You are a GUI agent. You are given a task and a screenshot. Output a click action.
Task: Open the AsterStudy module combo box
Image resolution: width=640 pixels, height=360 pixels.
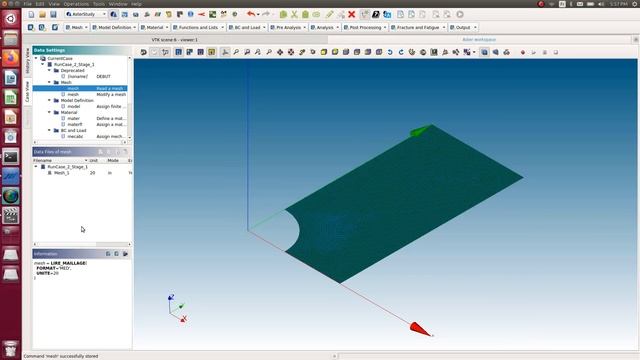pos(85,14)
